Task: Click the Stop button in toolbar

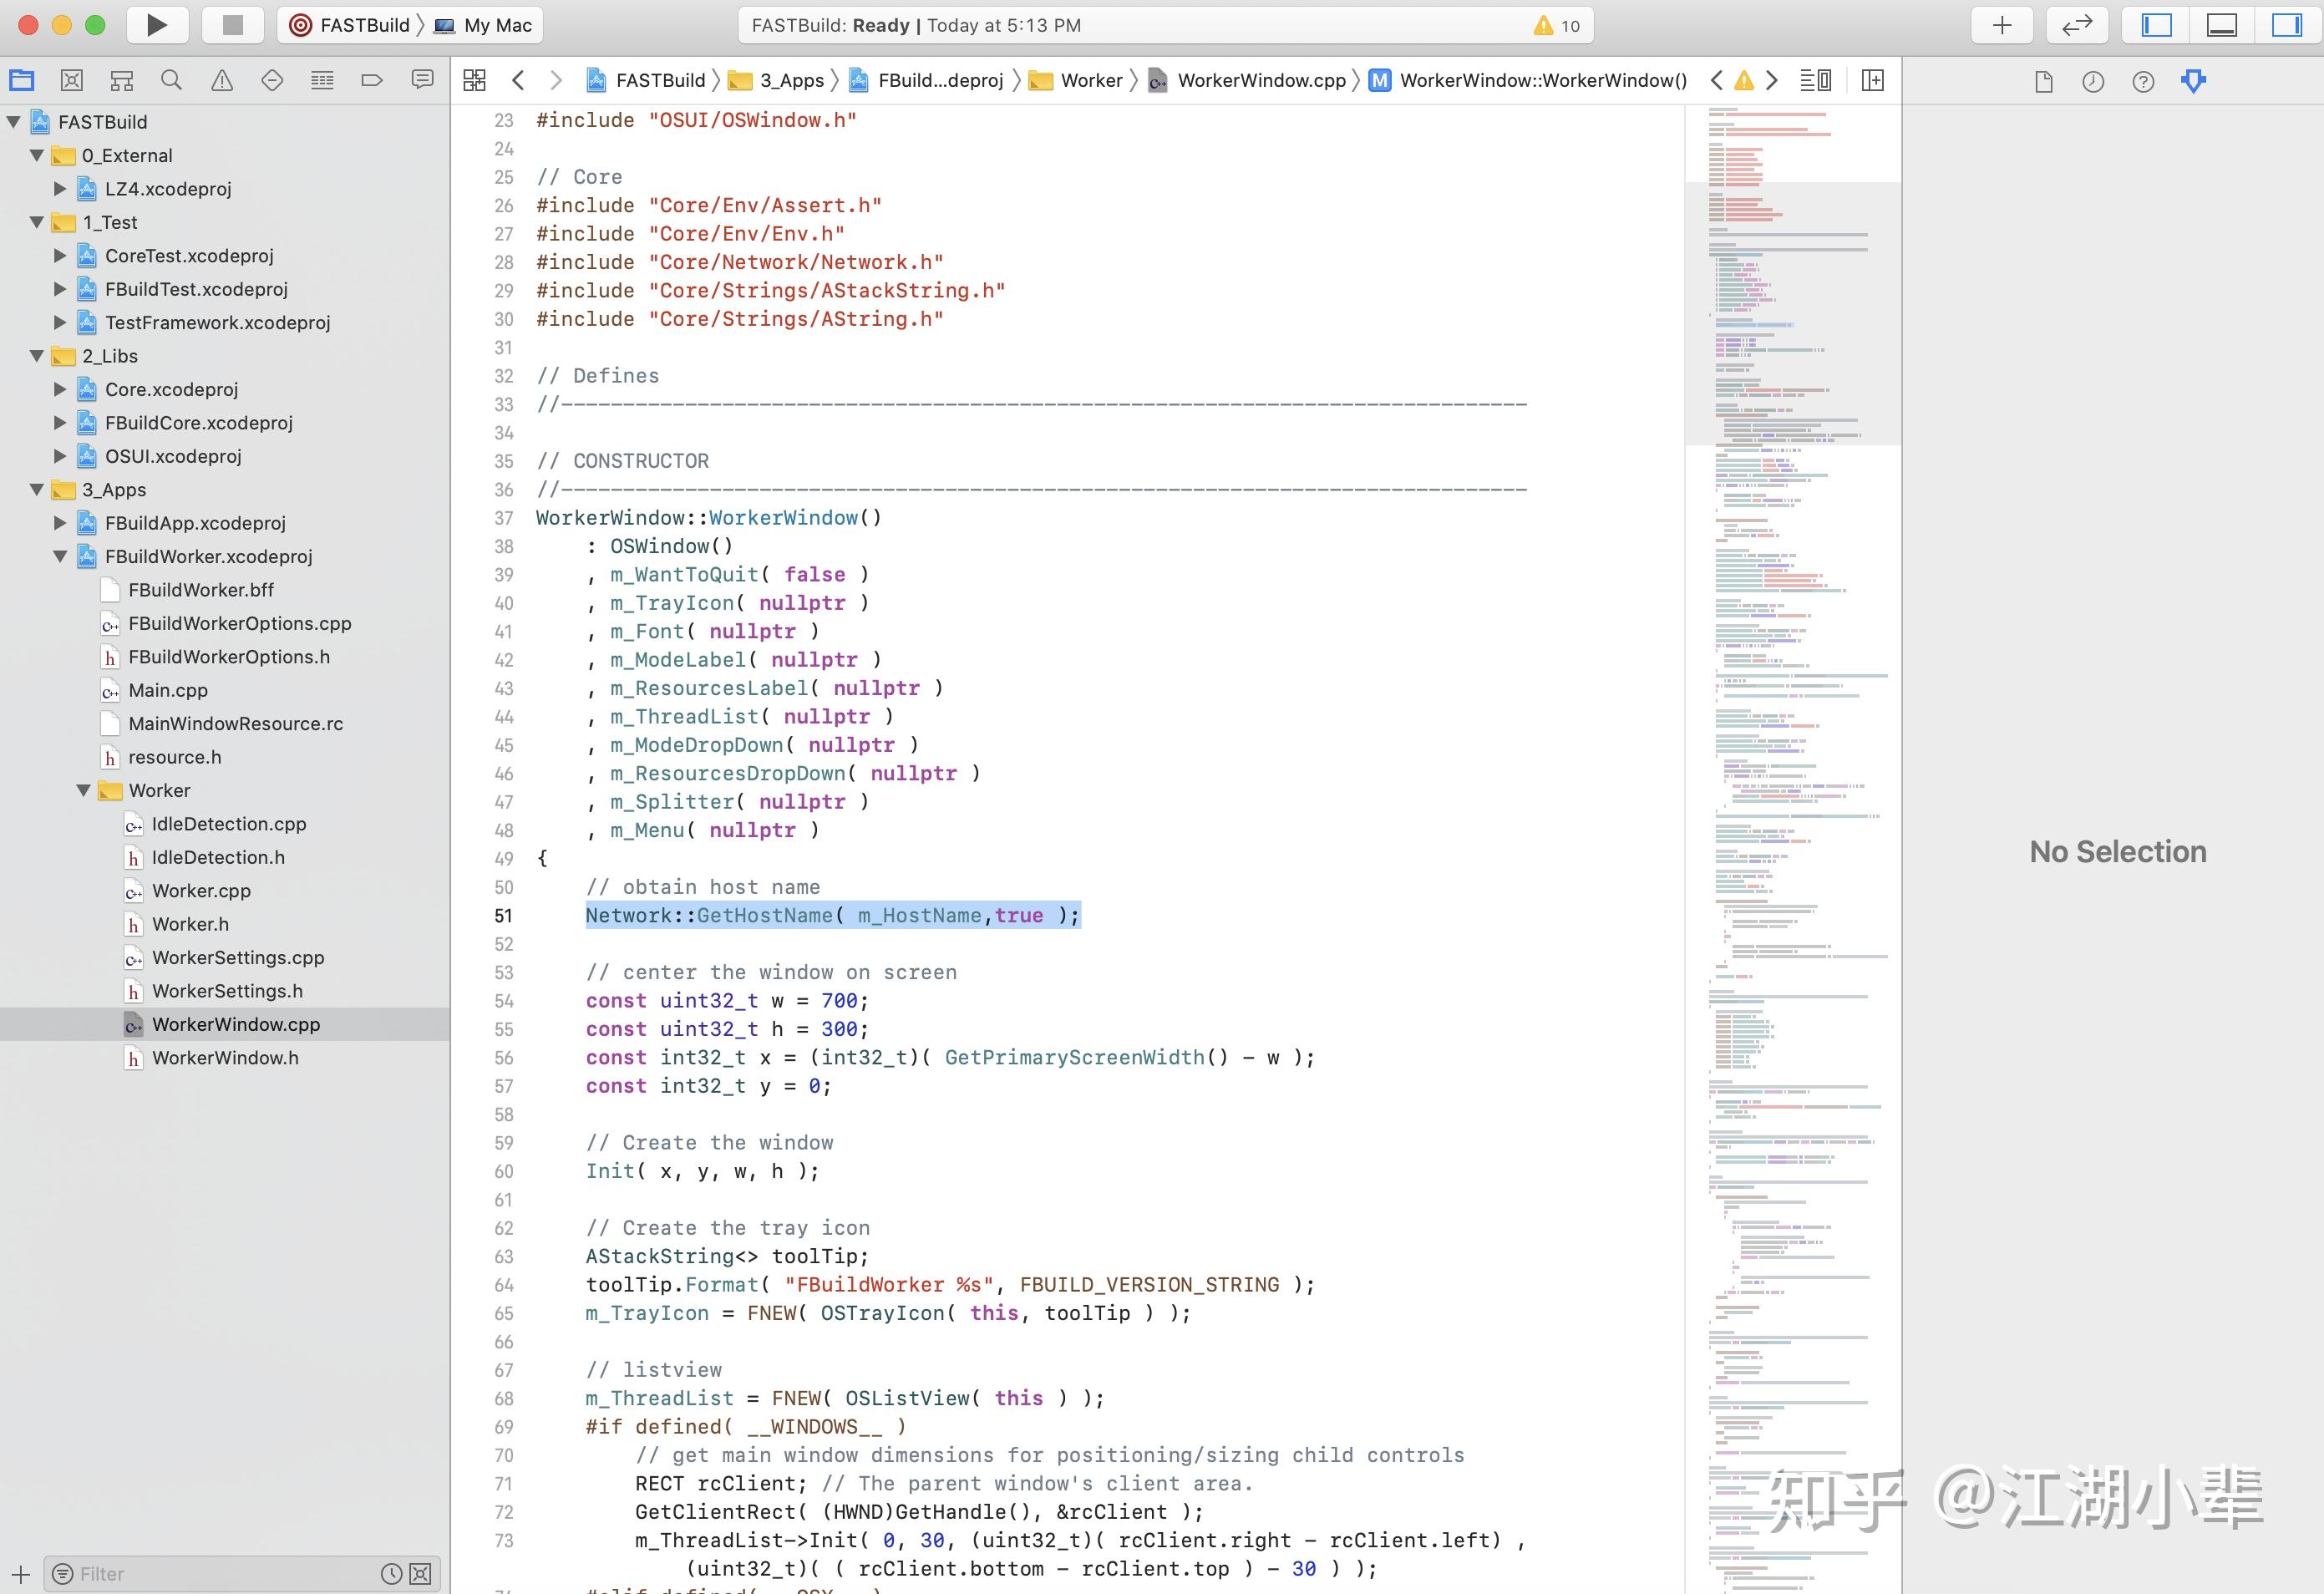Action: pyautogui.click(x=232, y=25)
